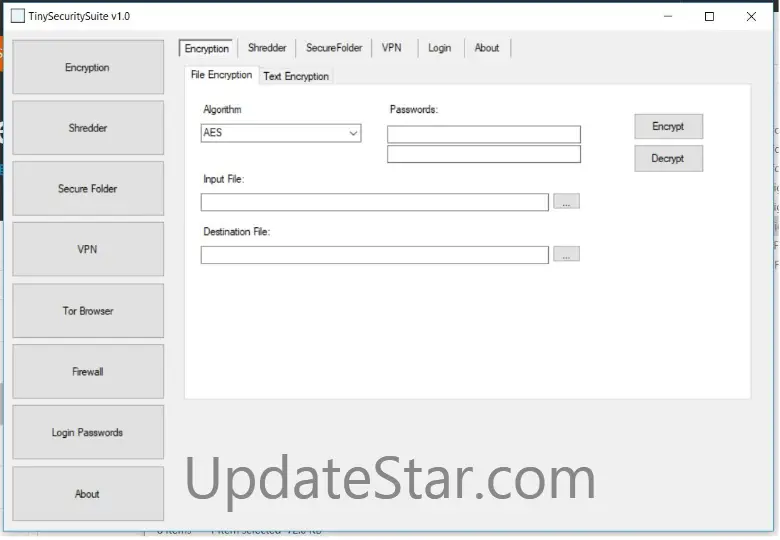780x540 pixels.
Task: Click the Encrypt button
Action: pos(669,126)
